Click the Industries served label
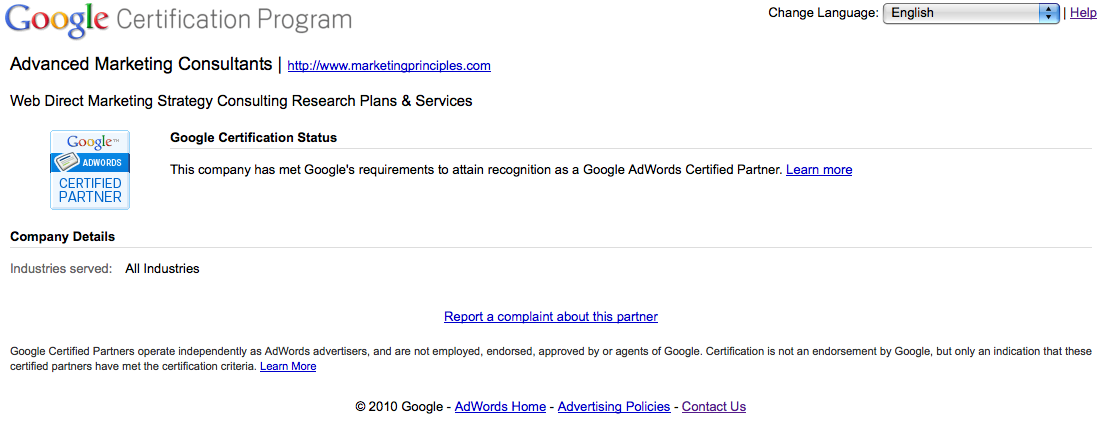This screenshot has width=1104, height=432. (x=61, y=269)
